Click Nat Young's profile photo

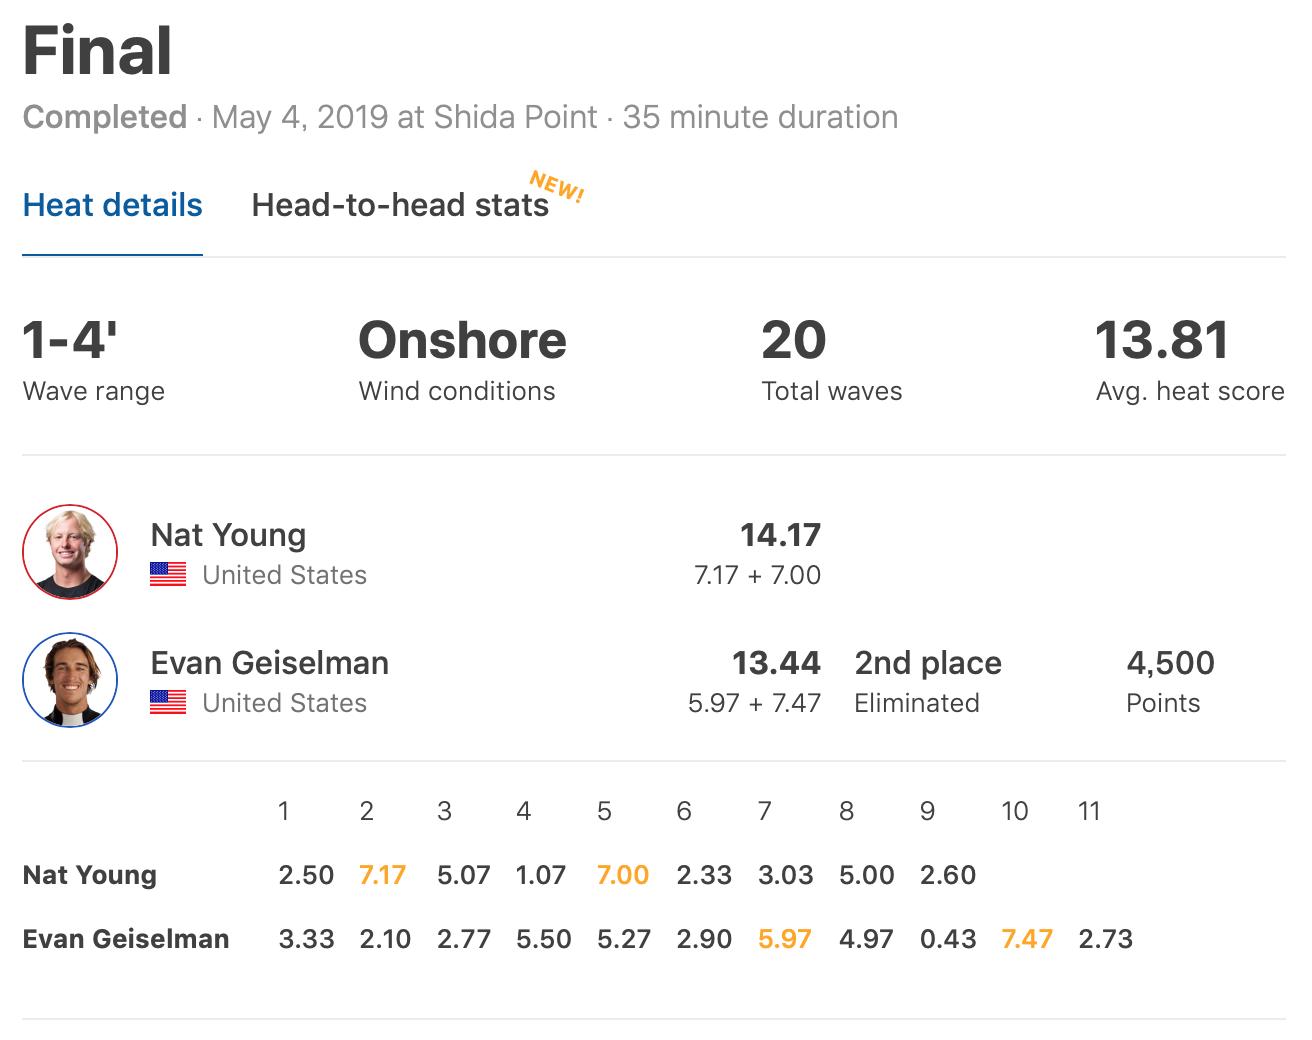[70, 552]
